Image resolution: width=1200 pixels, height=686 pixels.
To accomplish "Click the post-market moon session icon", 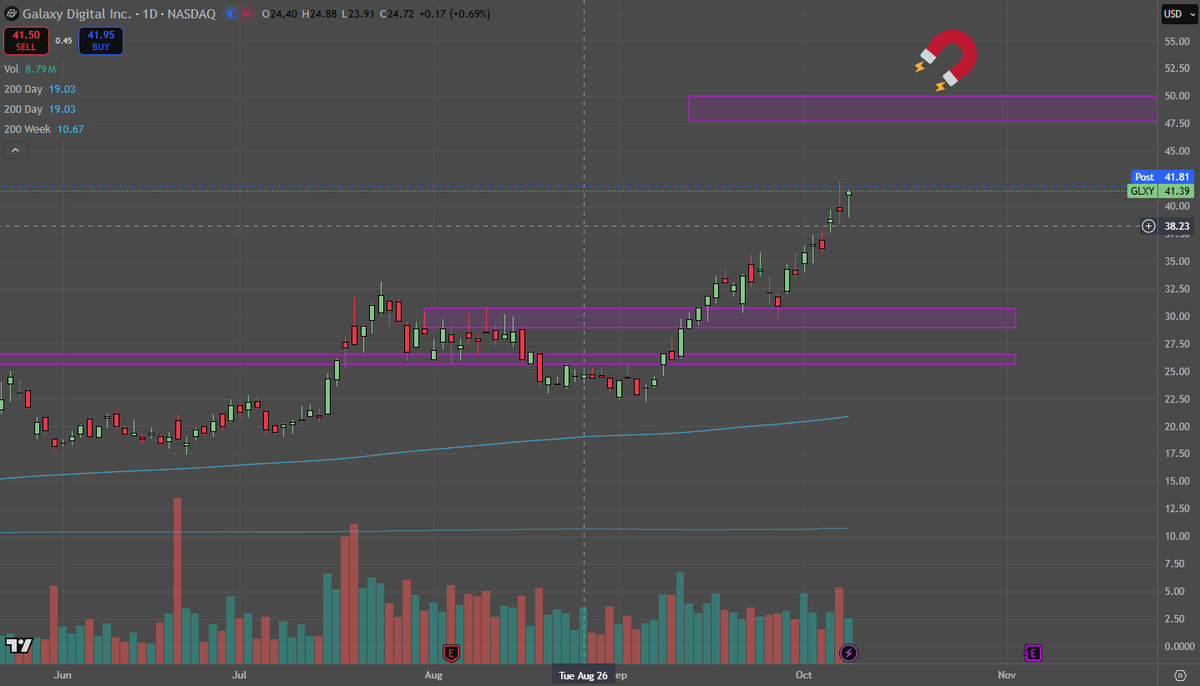I will click(x=231, y=14).
